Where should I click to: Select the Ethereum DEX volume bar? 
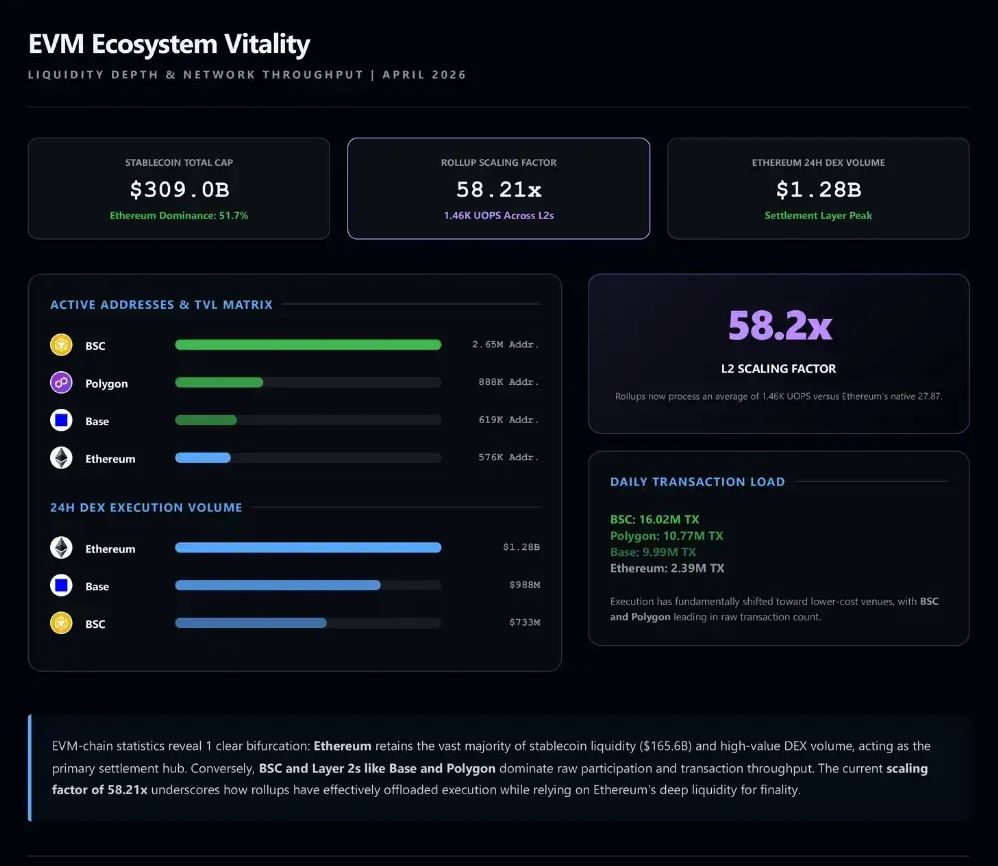click(x=308, y=547)
